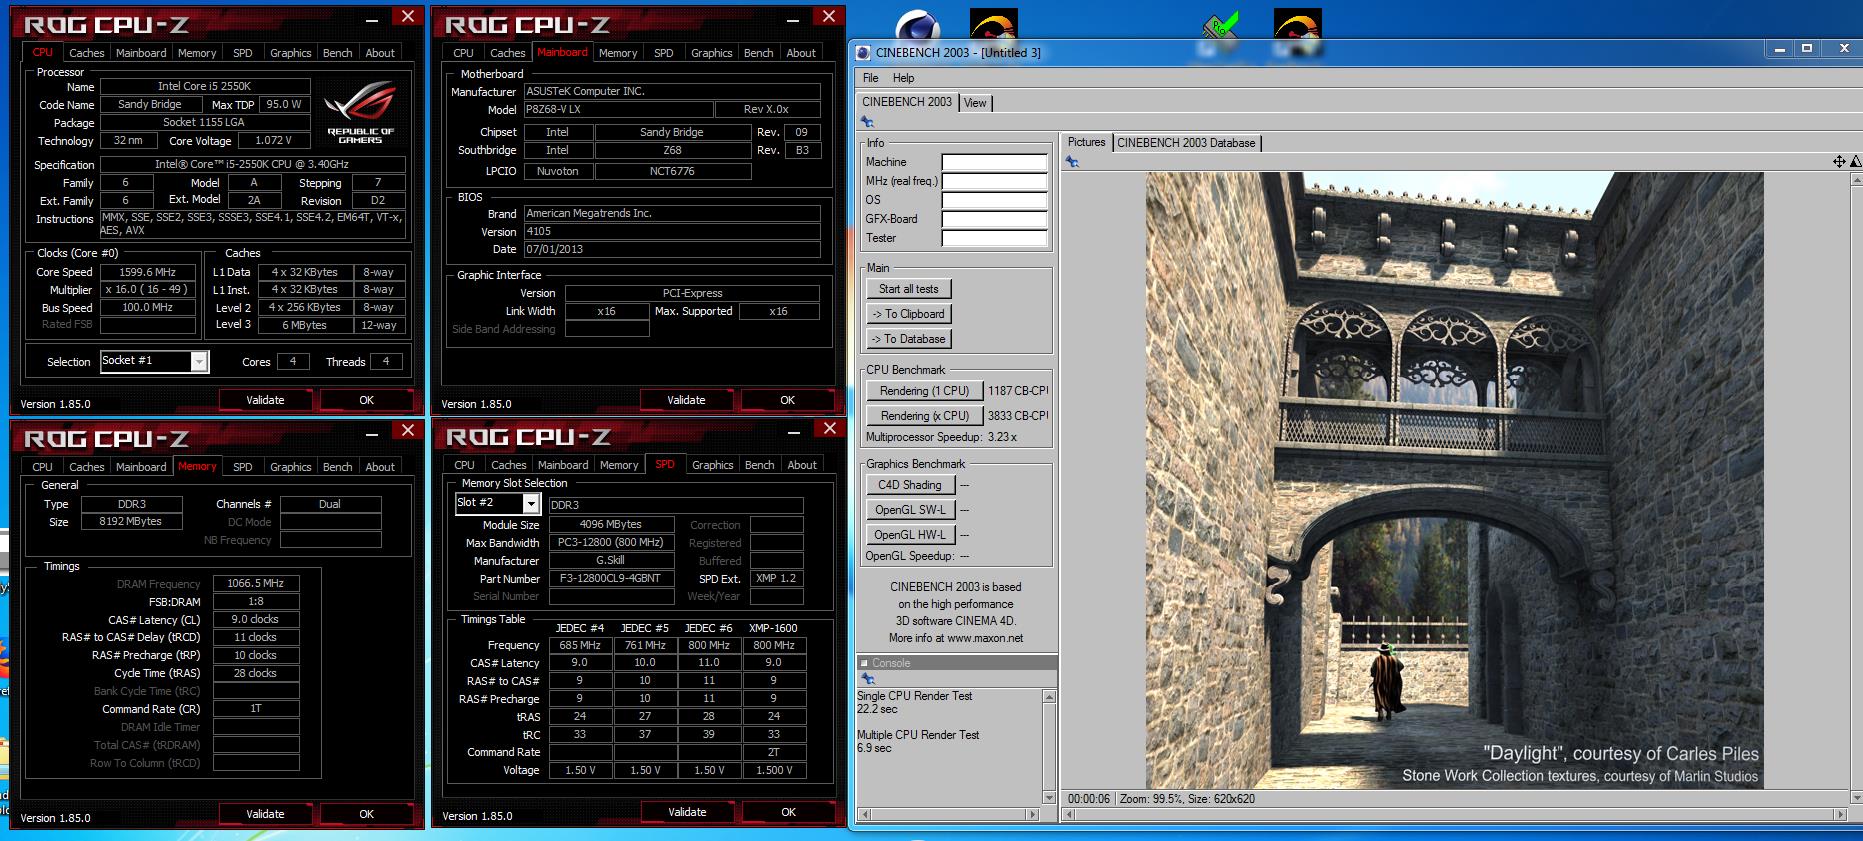This screenshot has width=1863, height=841.
Task: Select the Pictures tab in CINEBENCH
Action: pos(1086,142)
